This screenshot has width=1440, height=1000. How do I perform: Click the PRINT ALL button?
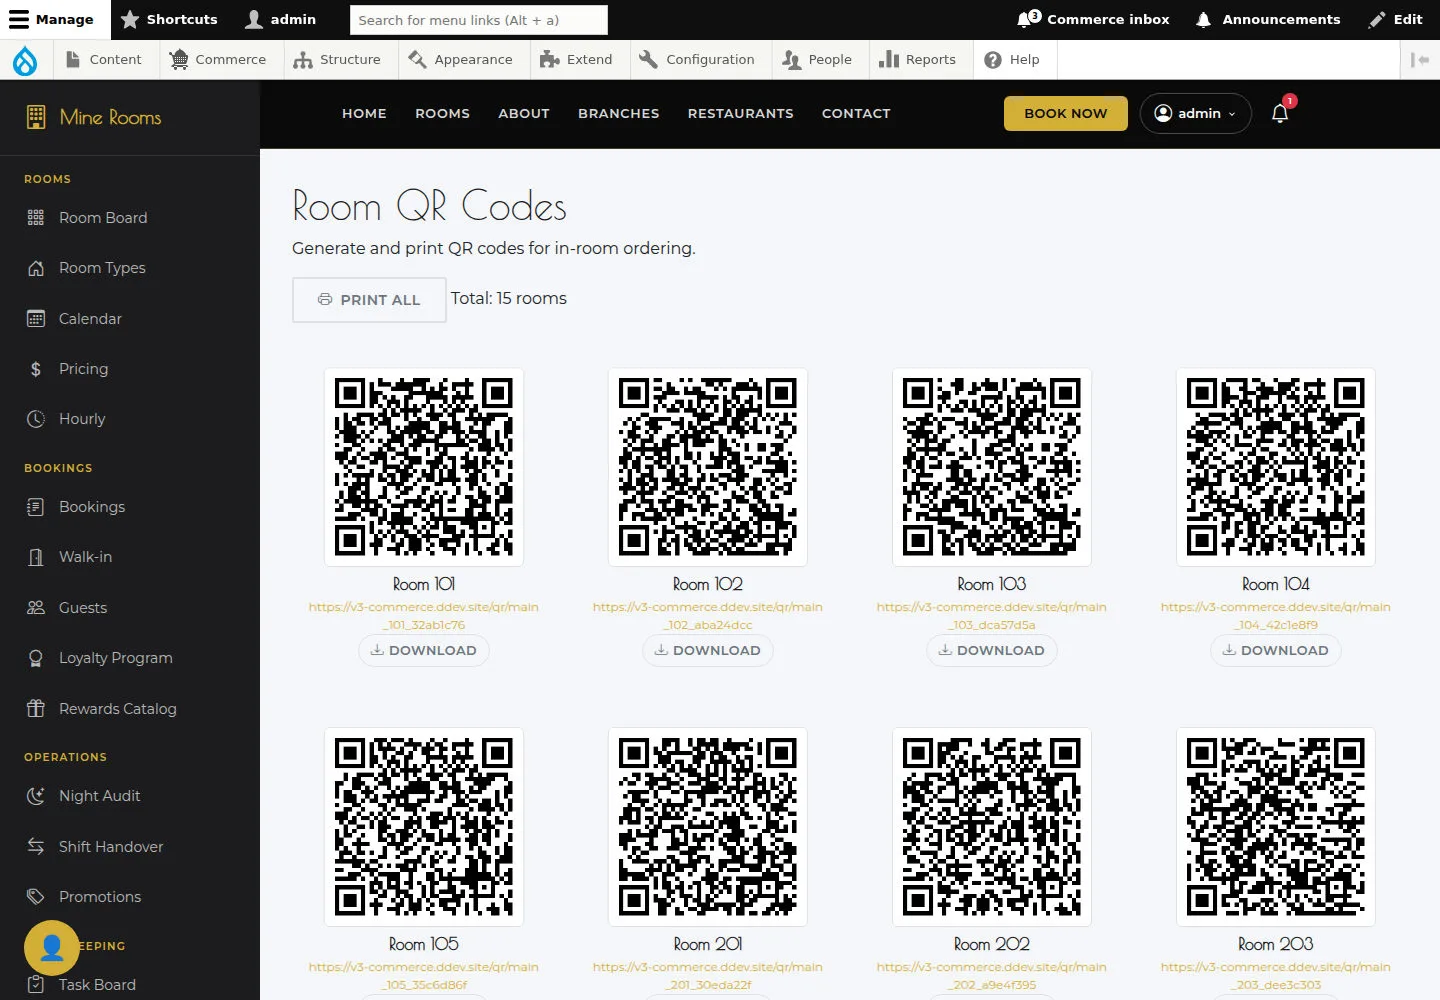369,300
